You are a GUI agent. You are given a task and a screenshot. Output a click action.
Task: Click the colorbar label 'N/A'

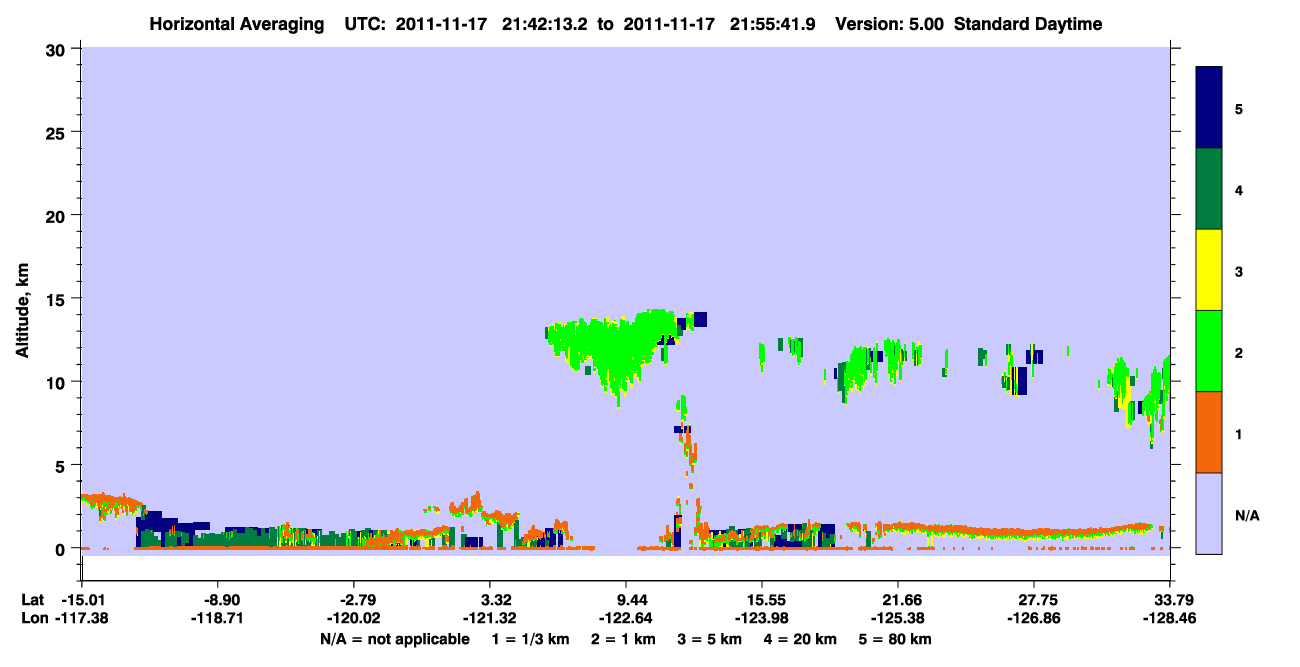coord(1246,516)
